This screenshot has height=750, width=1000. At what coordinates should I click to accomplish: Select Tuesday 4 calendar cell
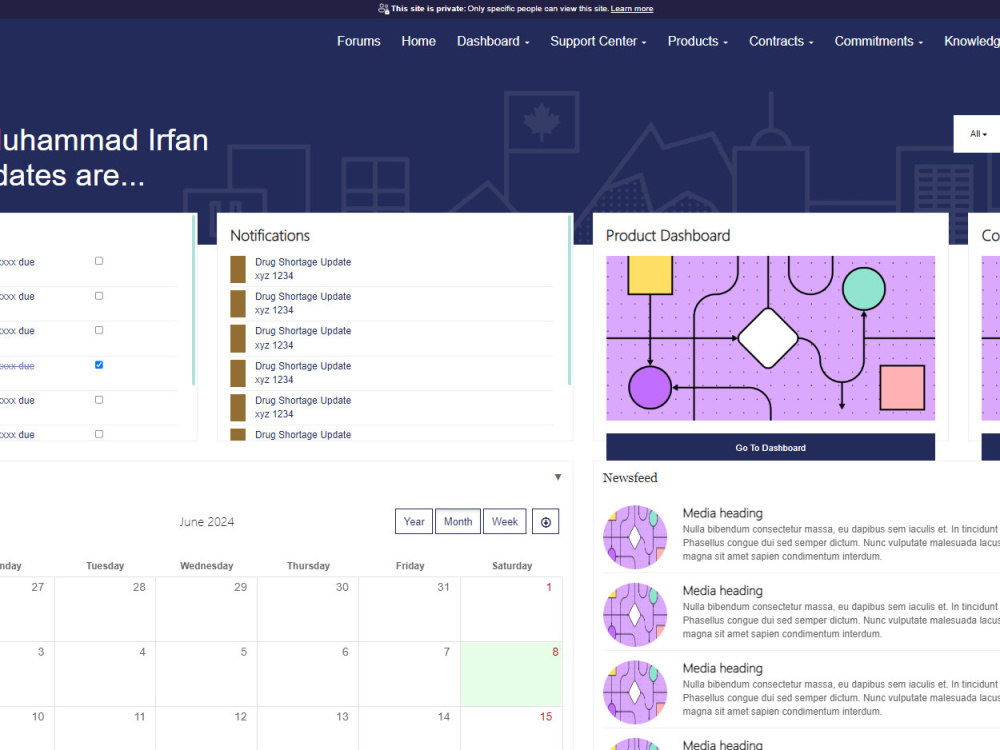(105, 674)
